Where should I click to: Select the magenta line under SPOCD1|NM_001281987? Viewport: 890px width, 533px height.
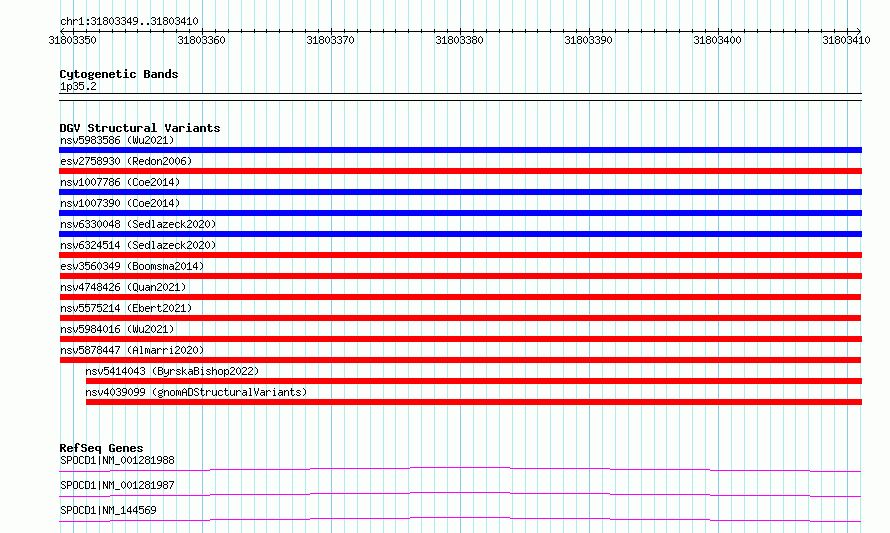point(460,494)
